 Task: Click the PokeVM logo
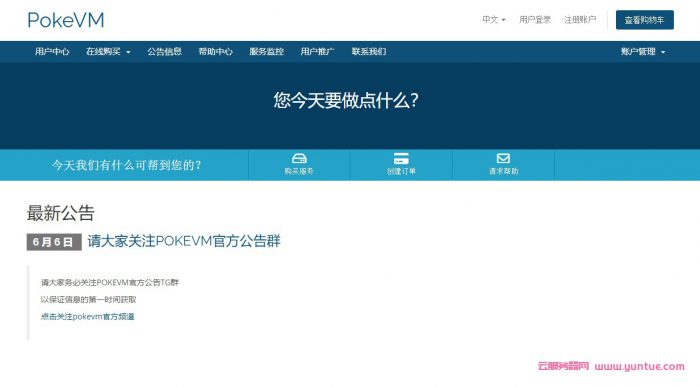click(x=66, y=20)
